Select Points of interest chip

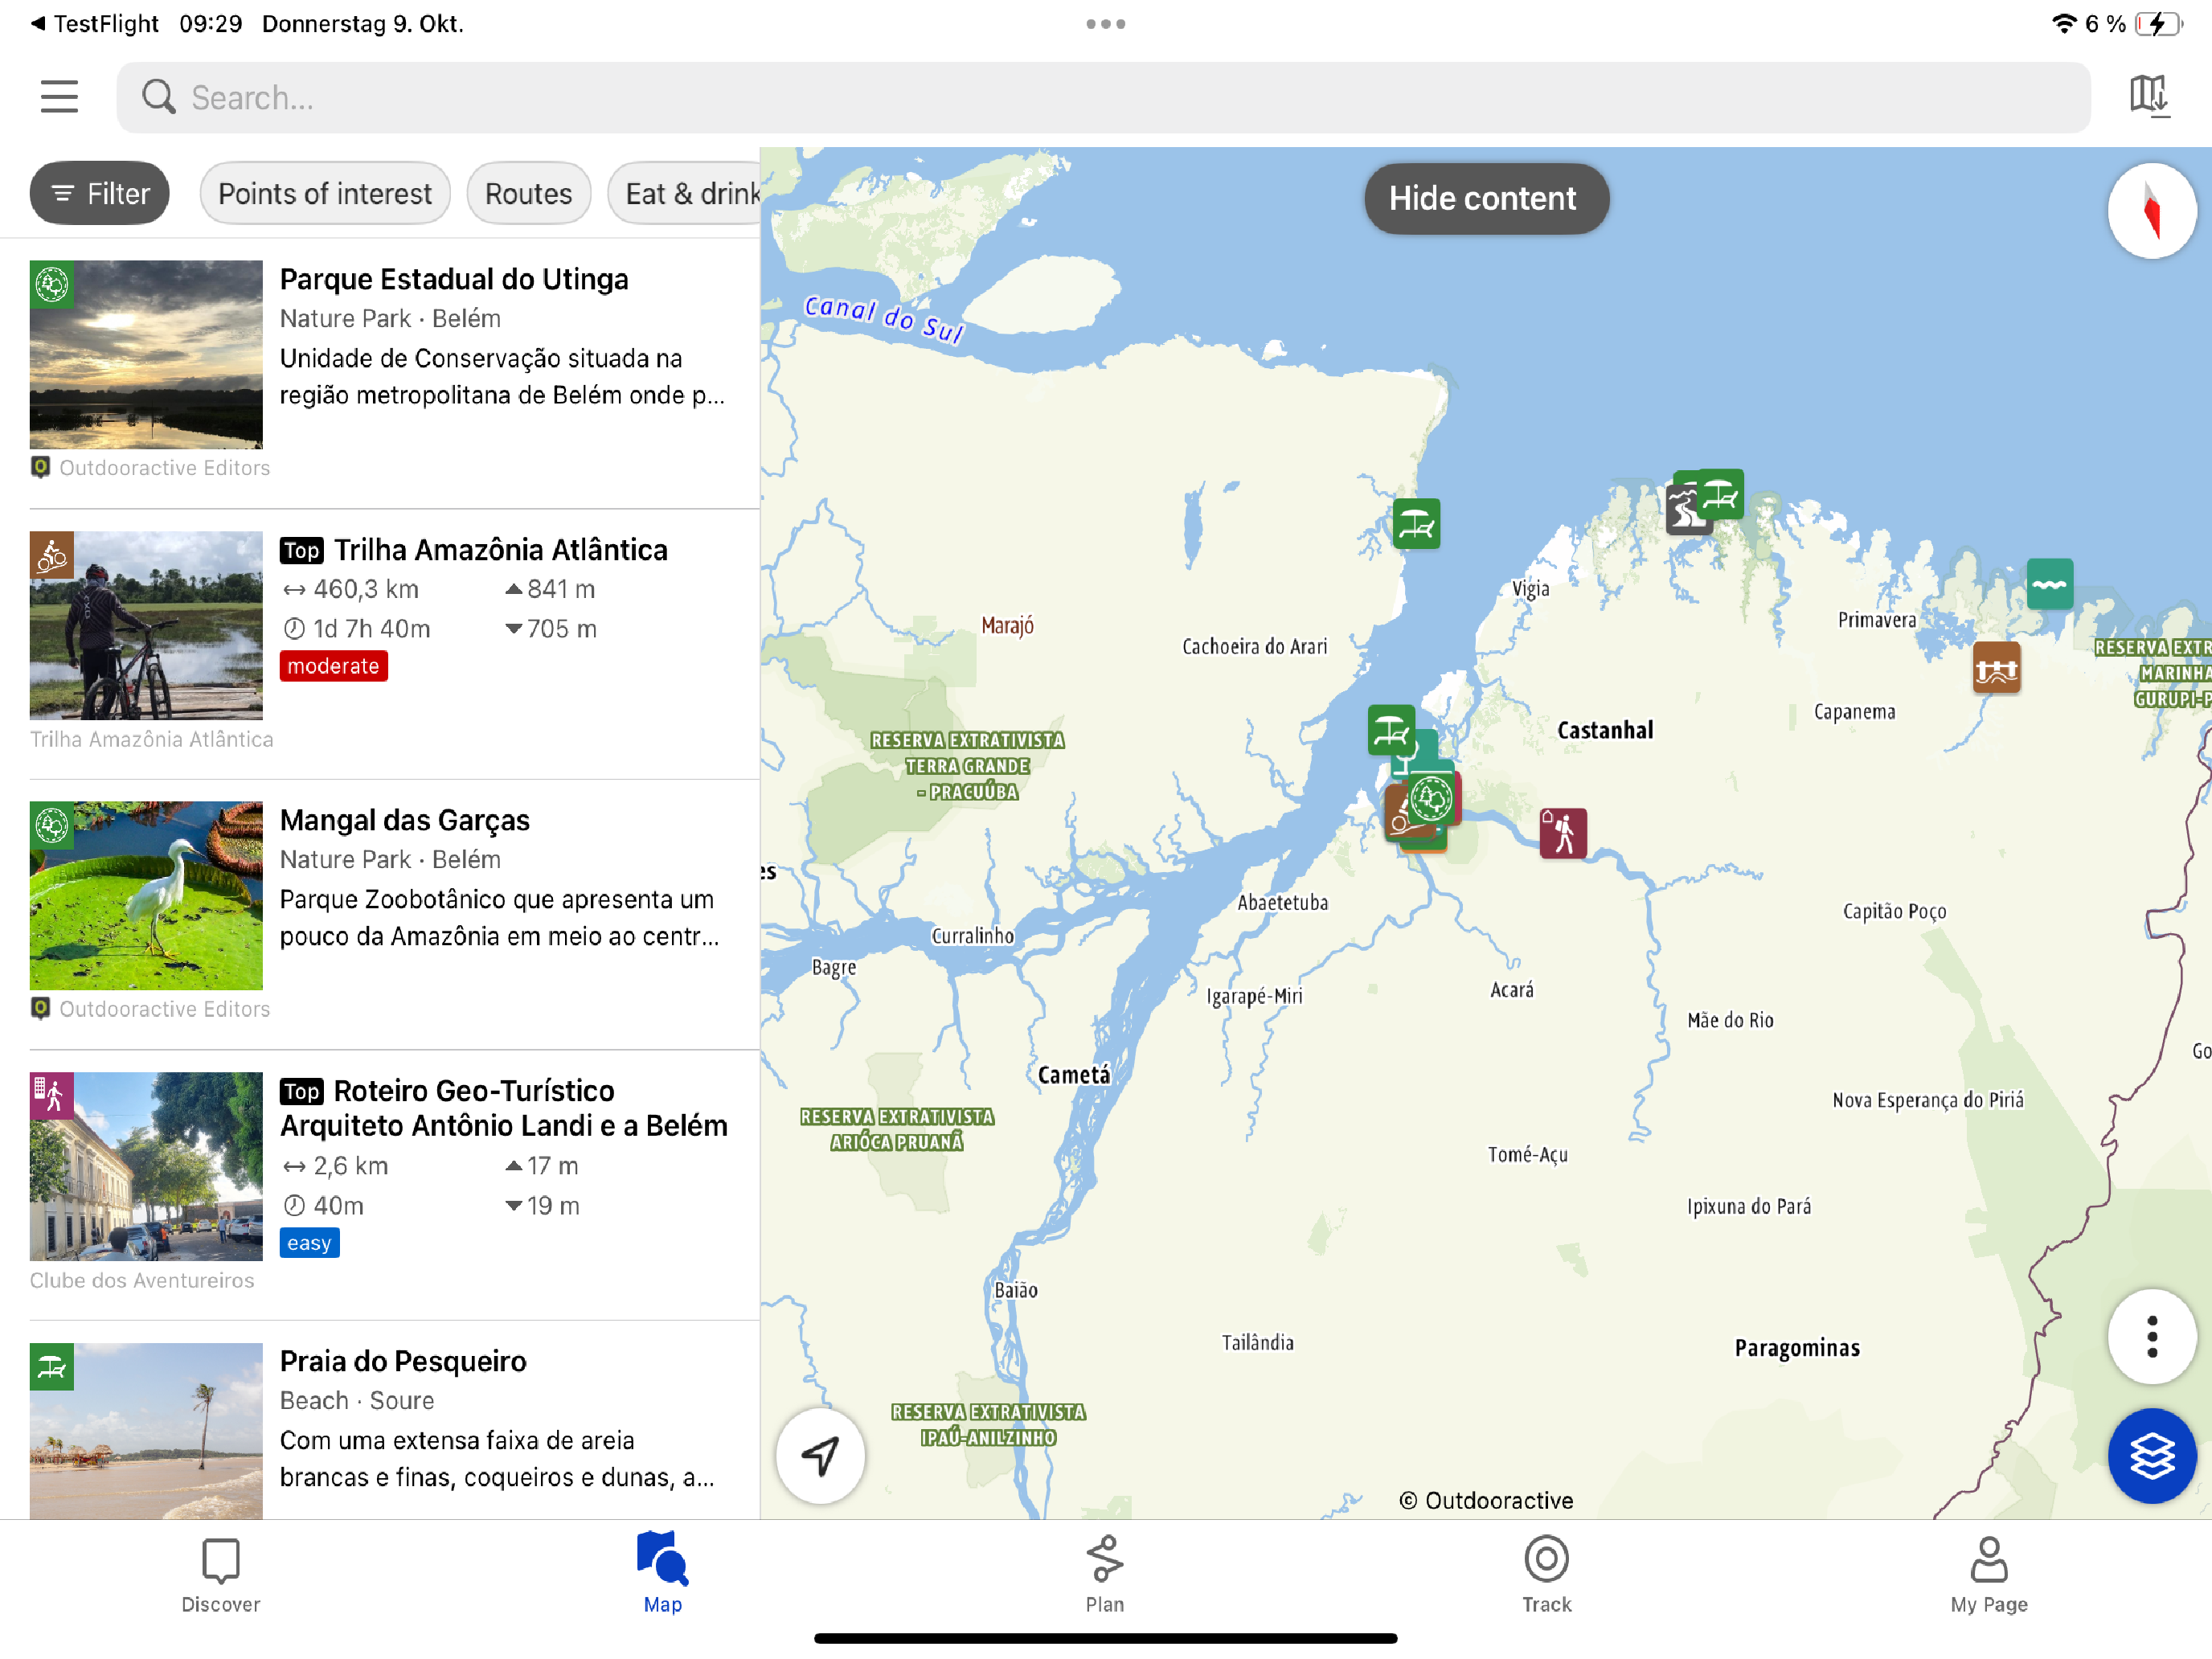click(325, 193)
